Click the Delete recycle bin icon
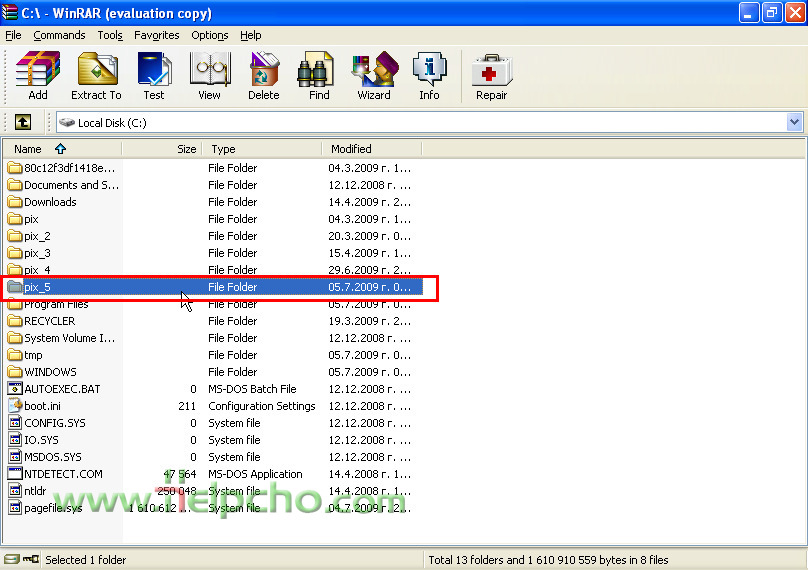The width and height of the screenshot is (808, 570). [264, 69]
